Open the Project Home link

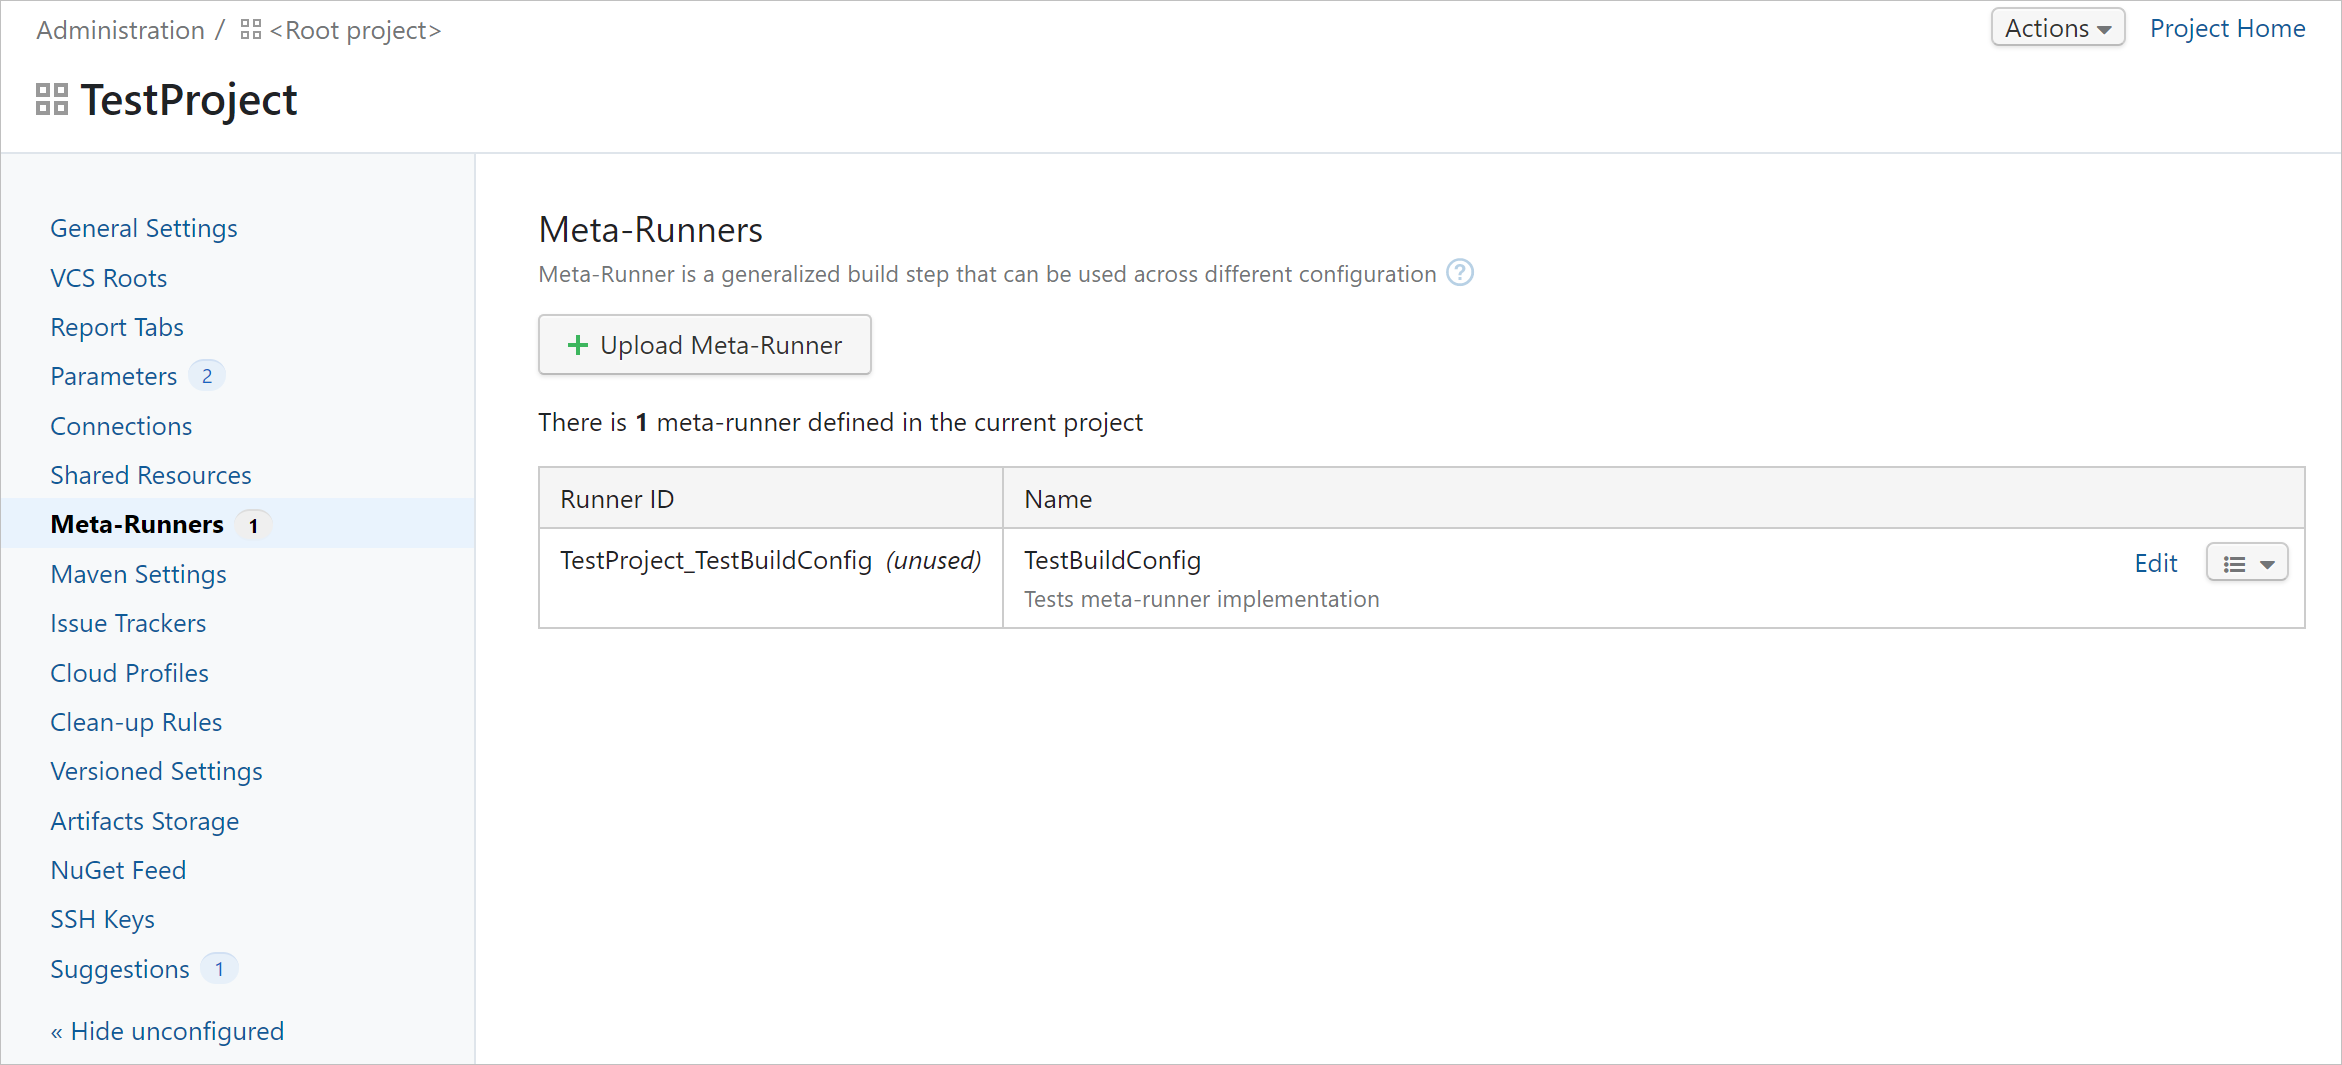tap(2227, 28)
